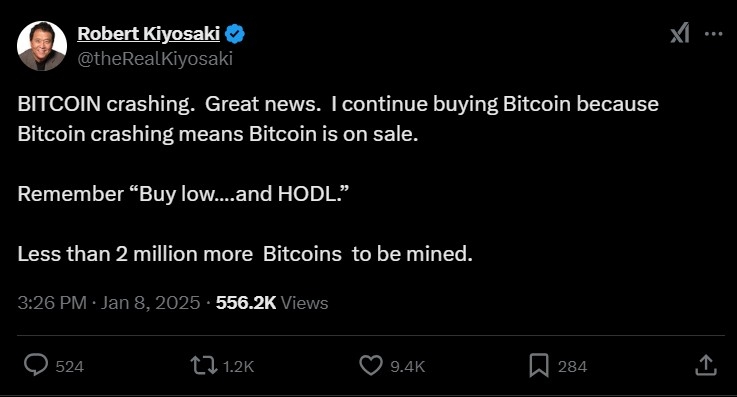737x397 pixels.
Task: Click the reply speech bubble icon
Action: tap(36, 365)
